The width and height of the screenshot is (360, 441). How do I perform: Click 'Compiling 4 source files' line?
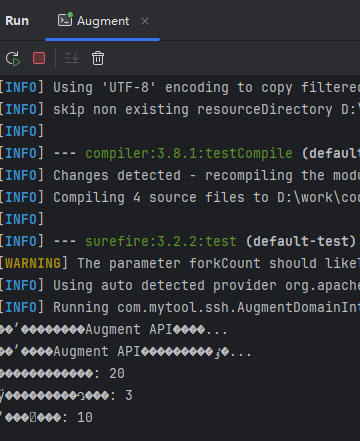pos(180,197)
